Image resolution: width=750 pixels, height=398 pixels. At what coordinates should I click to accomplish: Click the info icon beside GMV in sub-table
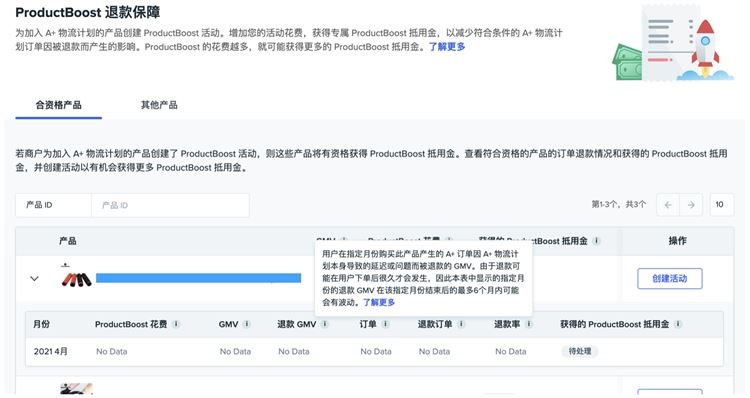[x=247, y=324]
